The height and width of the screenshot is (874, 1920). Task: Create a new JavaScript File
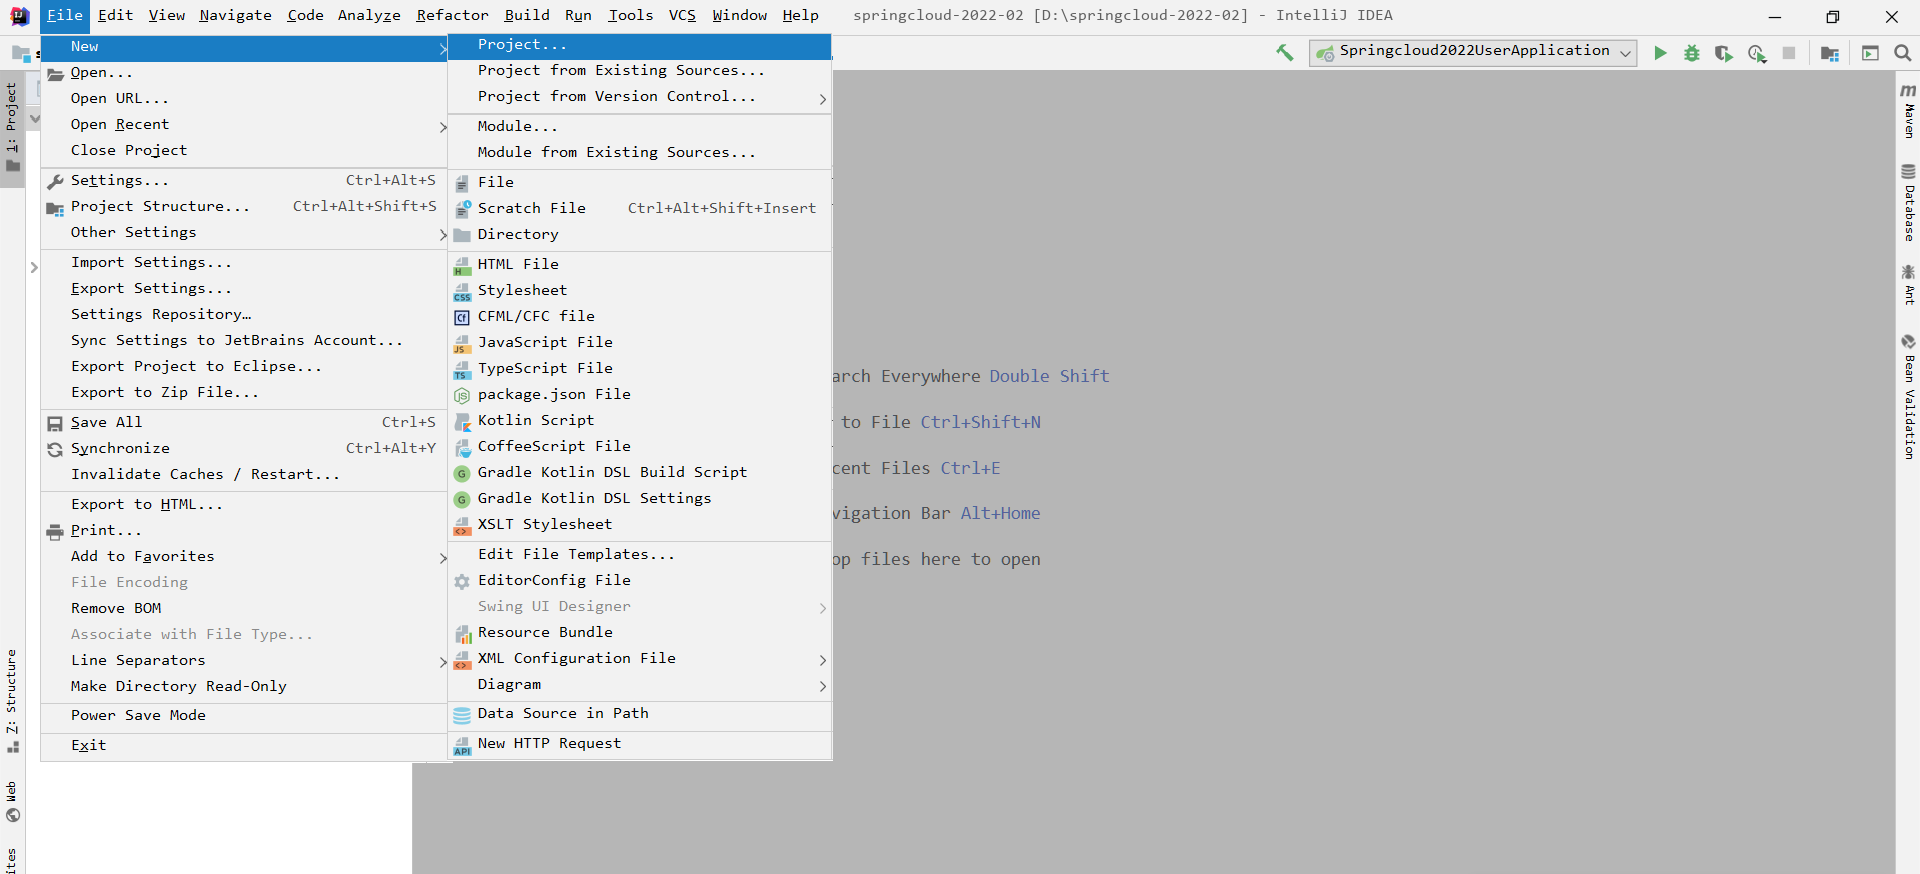pyautogui.click(x=640, y=342)
